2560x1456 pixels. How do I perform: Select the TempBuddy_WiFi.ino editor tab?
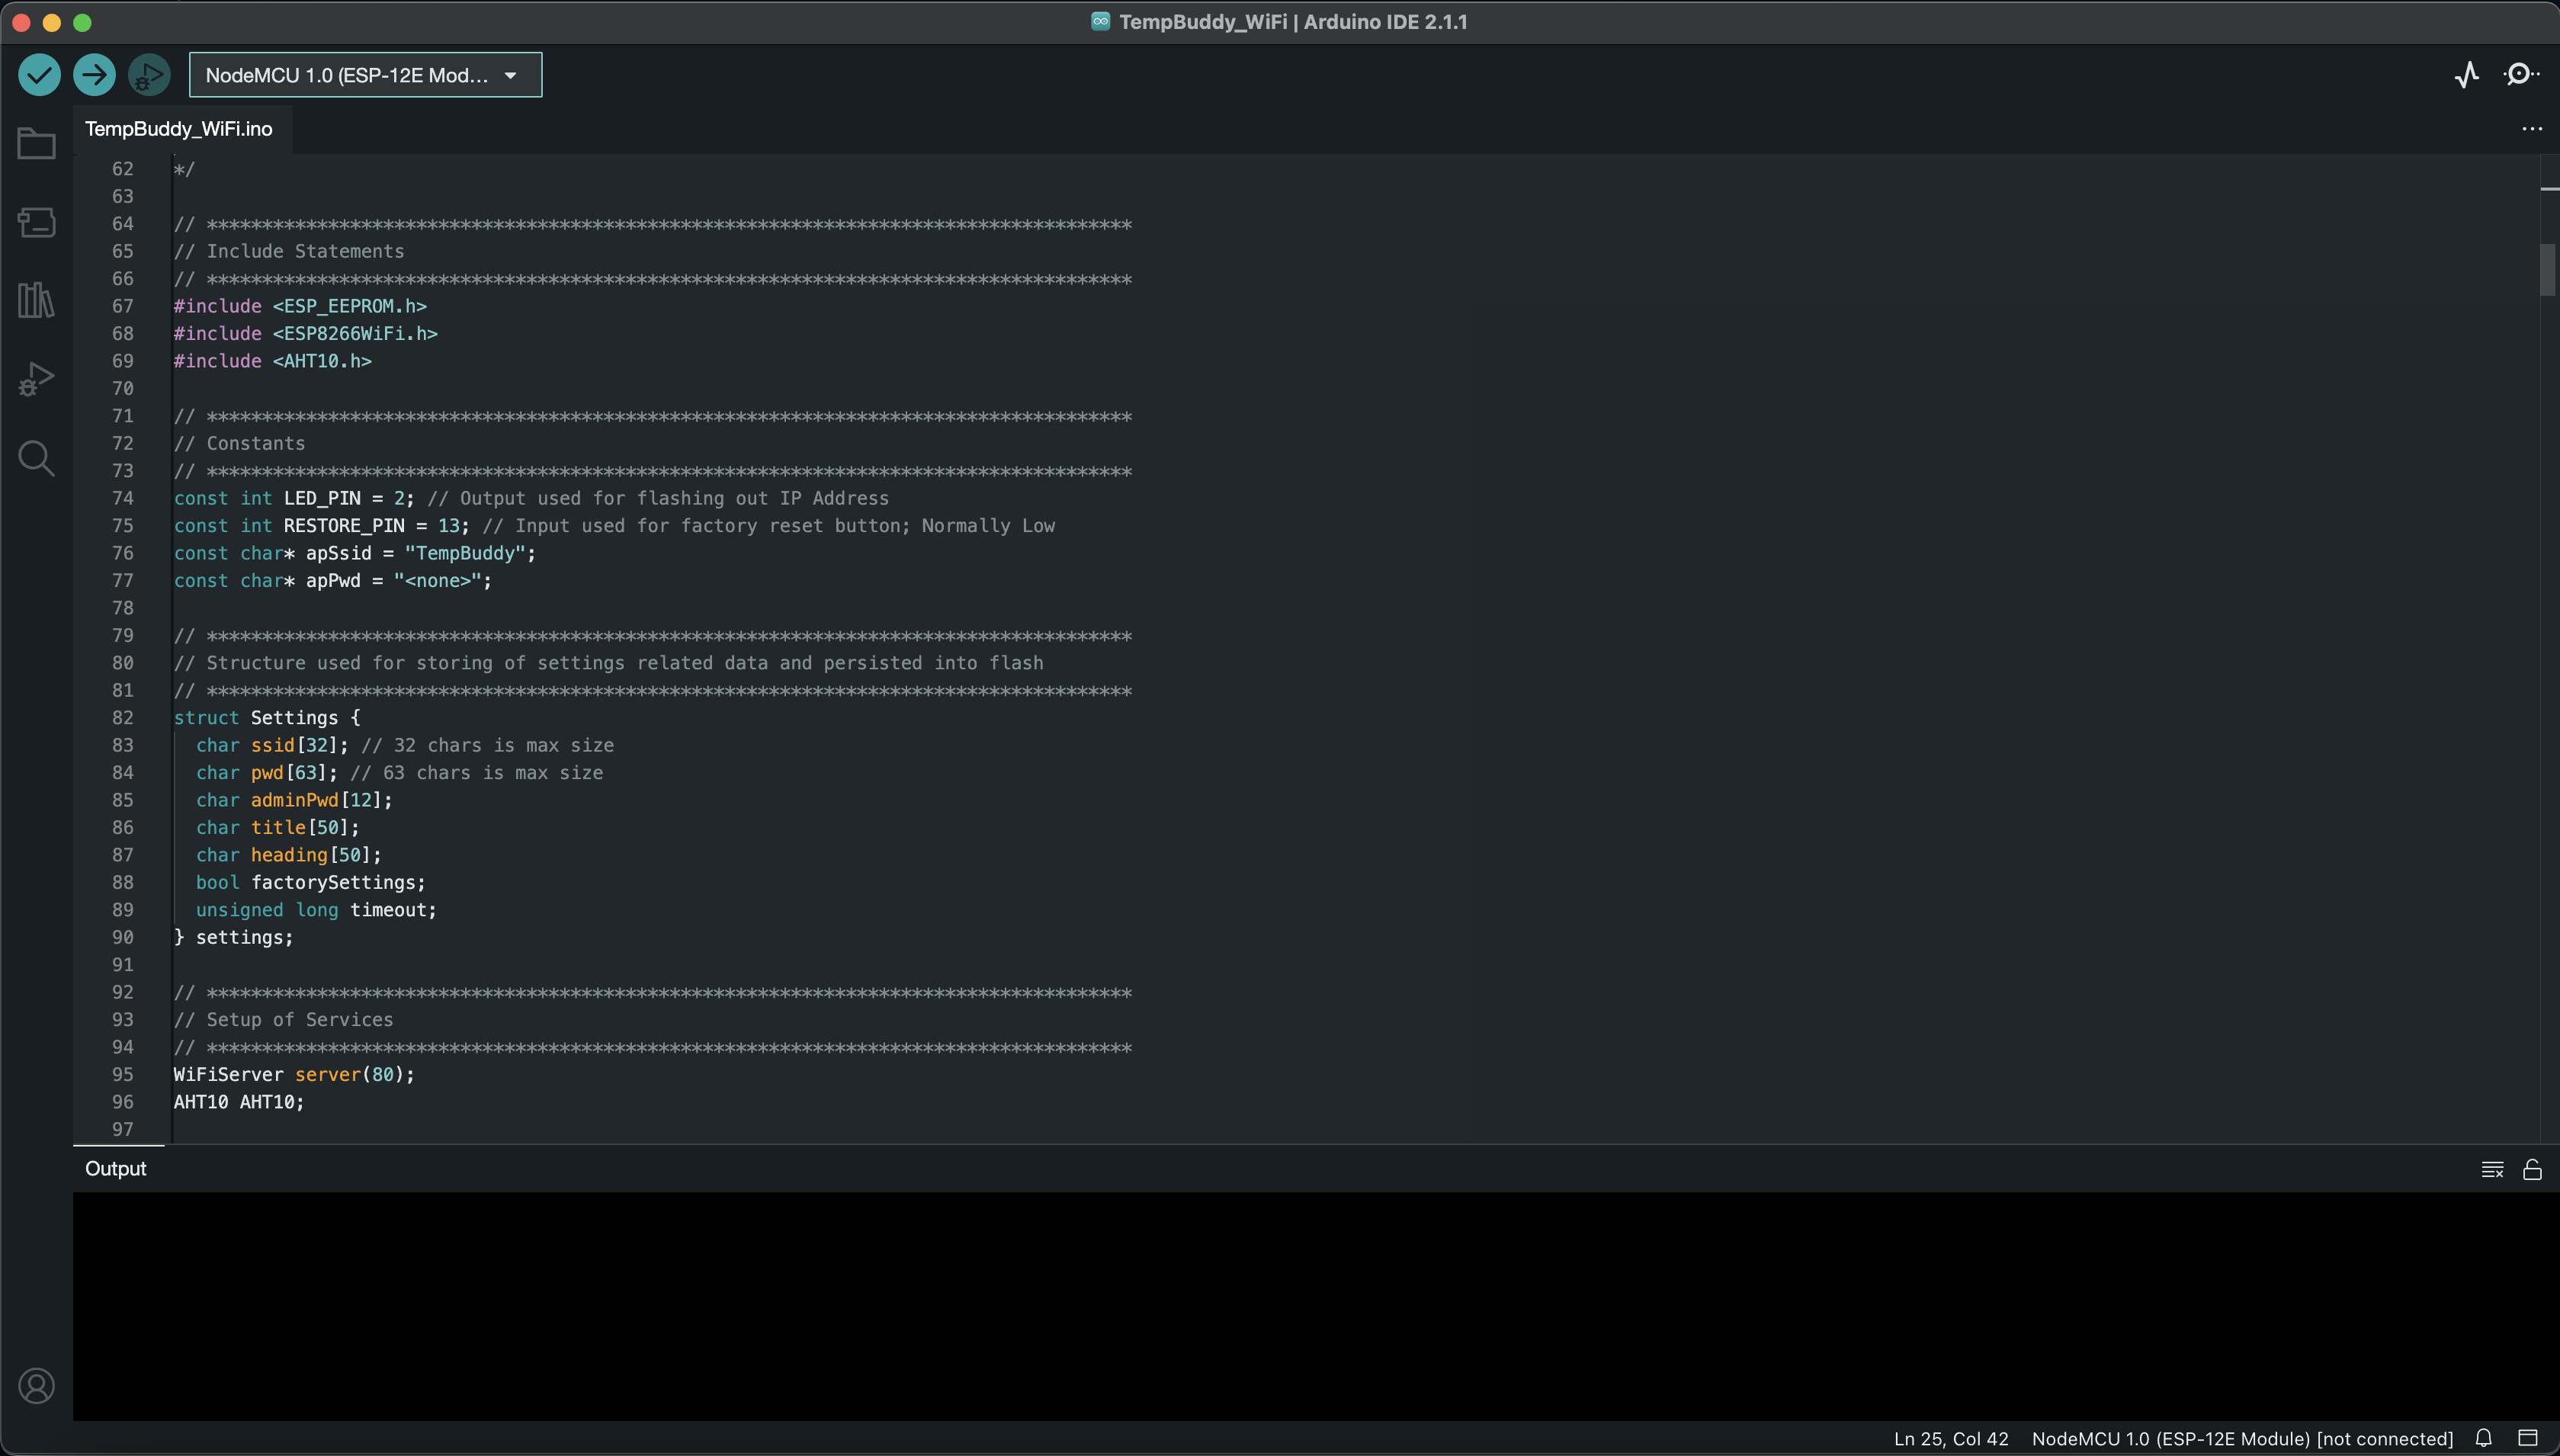click(179, 129)
